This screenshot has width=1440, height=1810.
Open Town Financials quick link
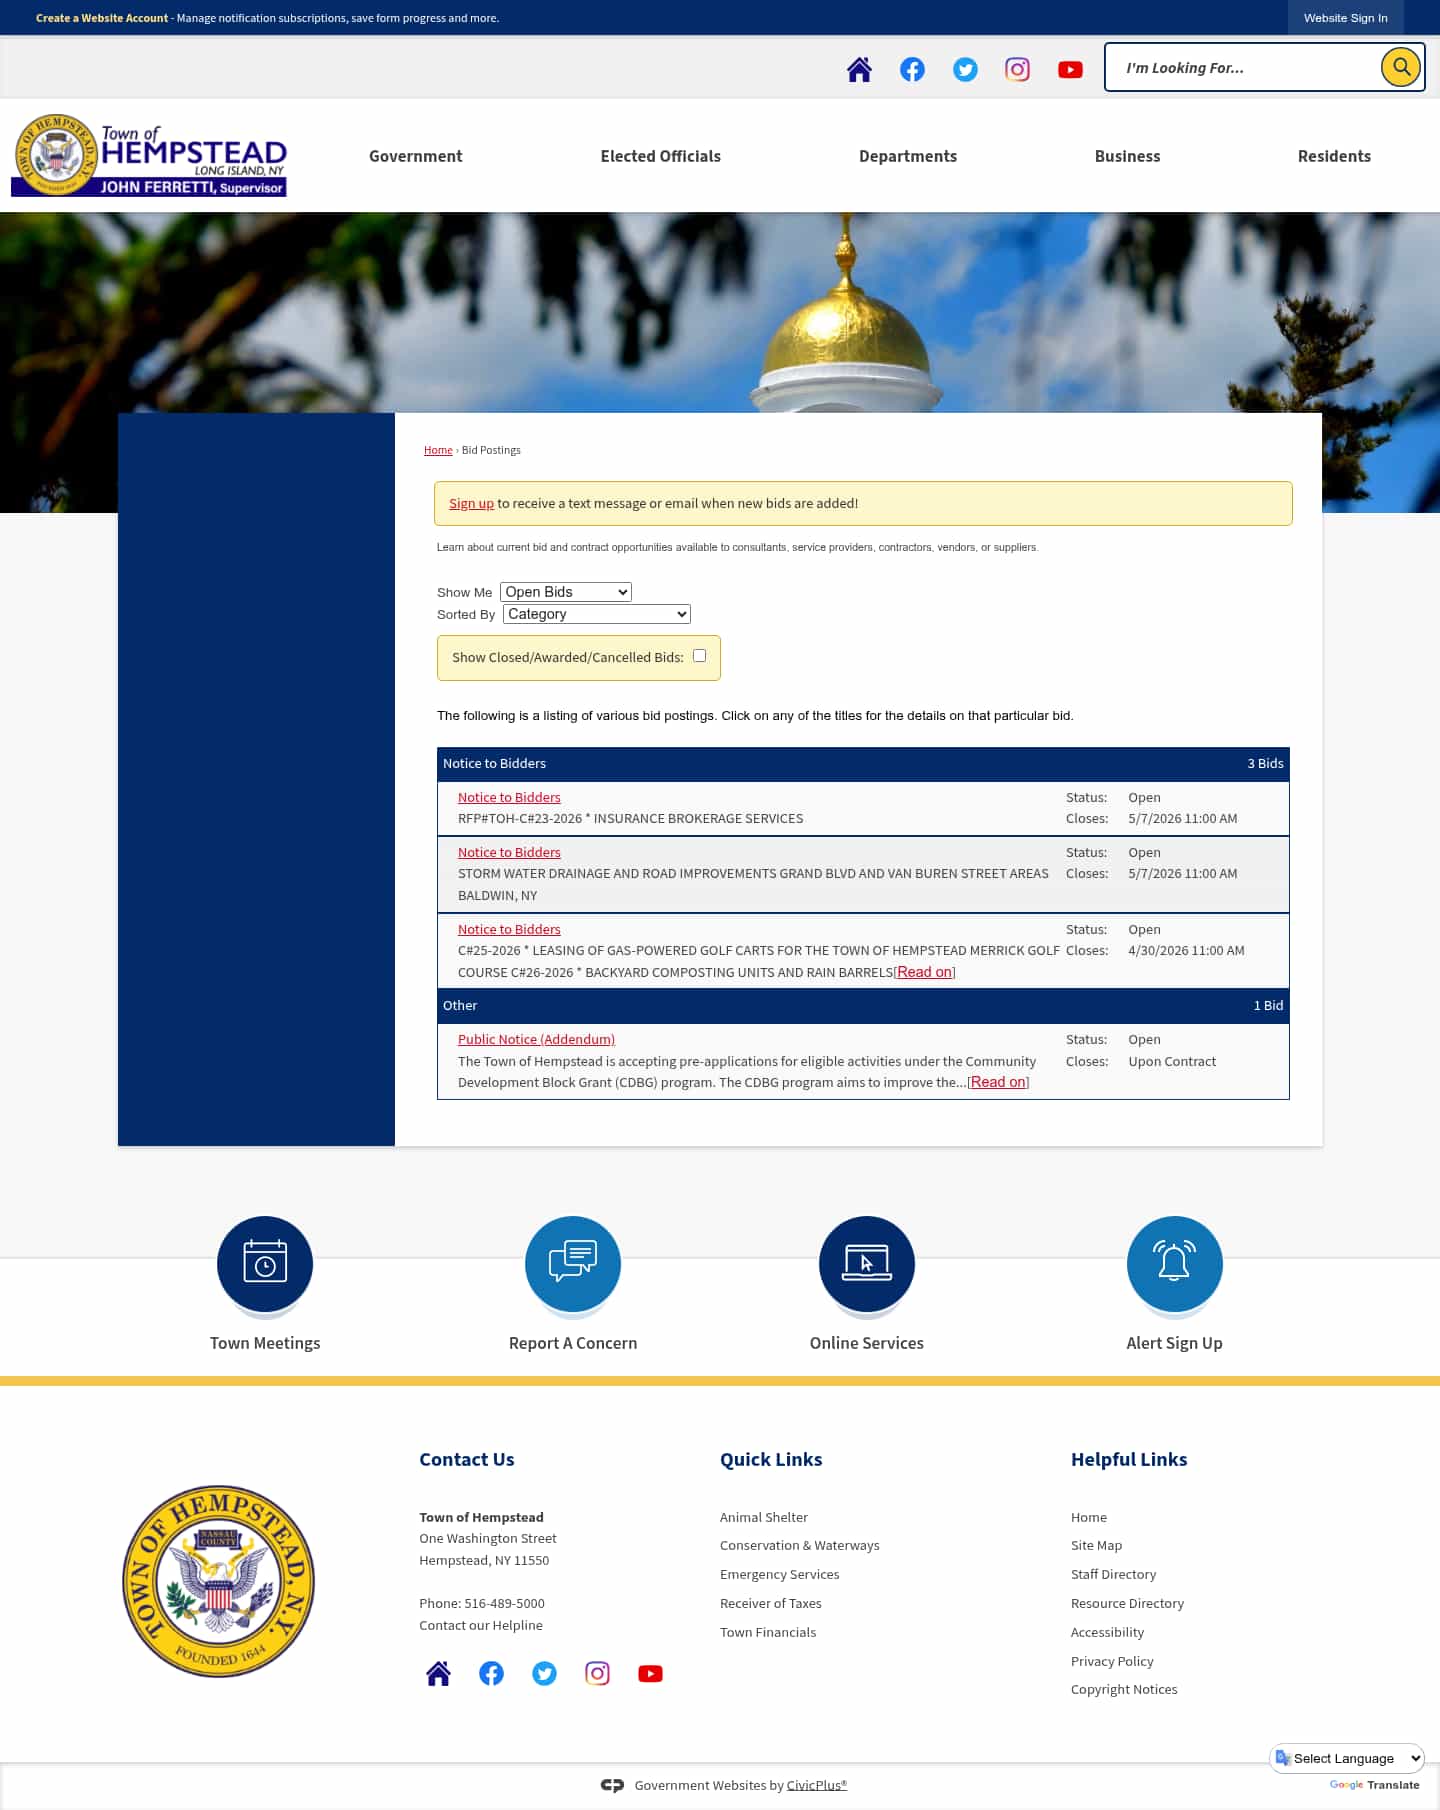tap(768, 1632)
